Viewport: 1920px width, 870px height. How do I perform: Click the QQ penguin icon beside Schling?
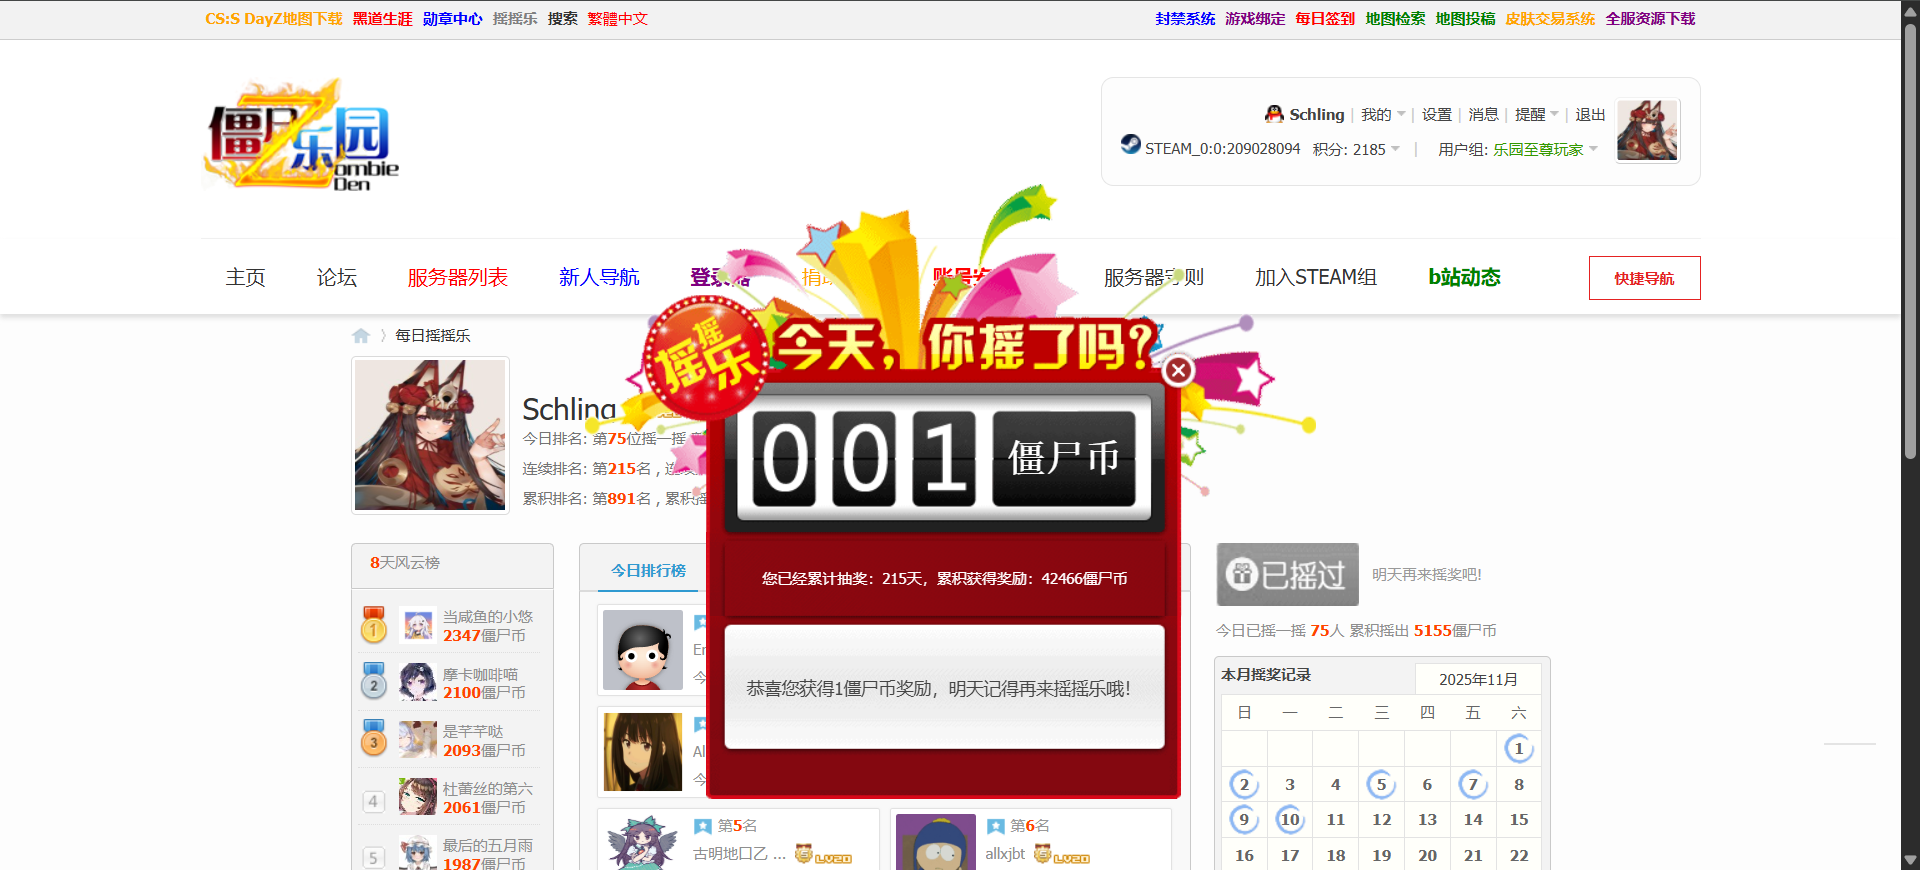[x=1274, y=114]
